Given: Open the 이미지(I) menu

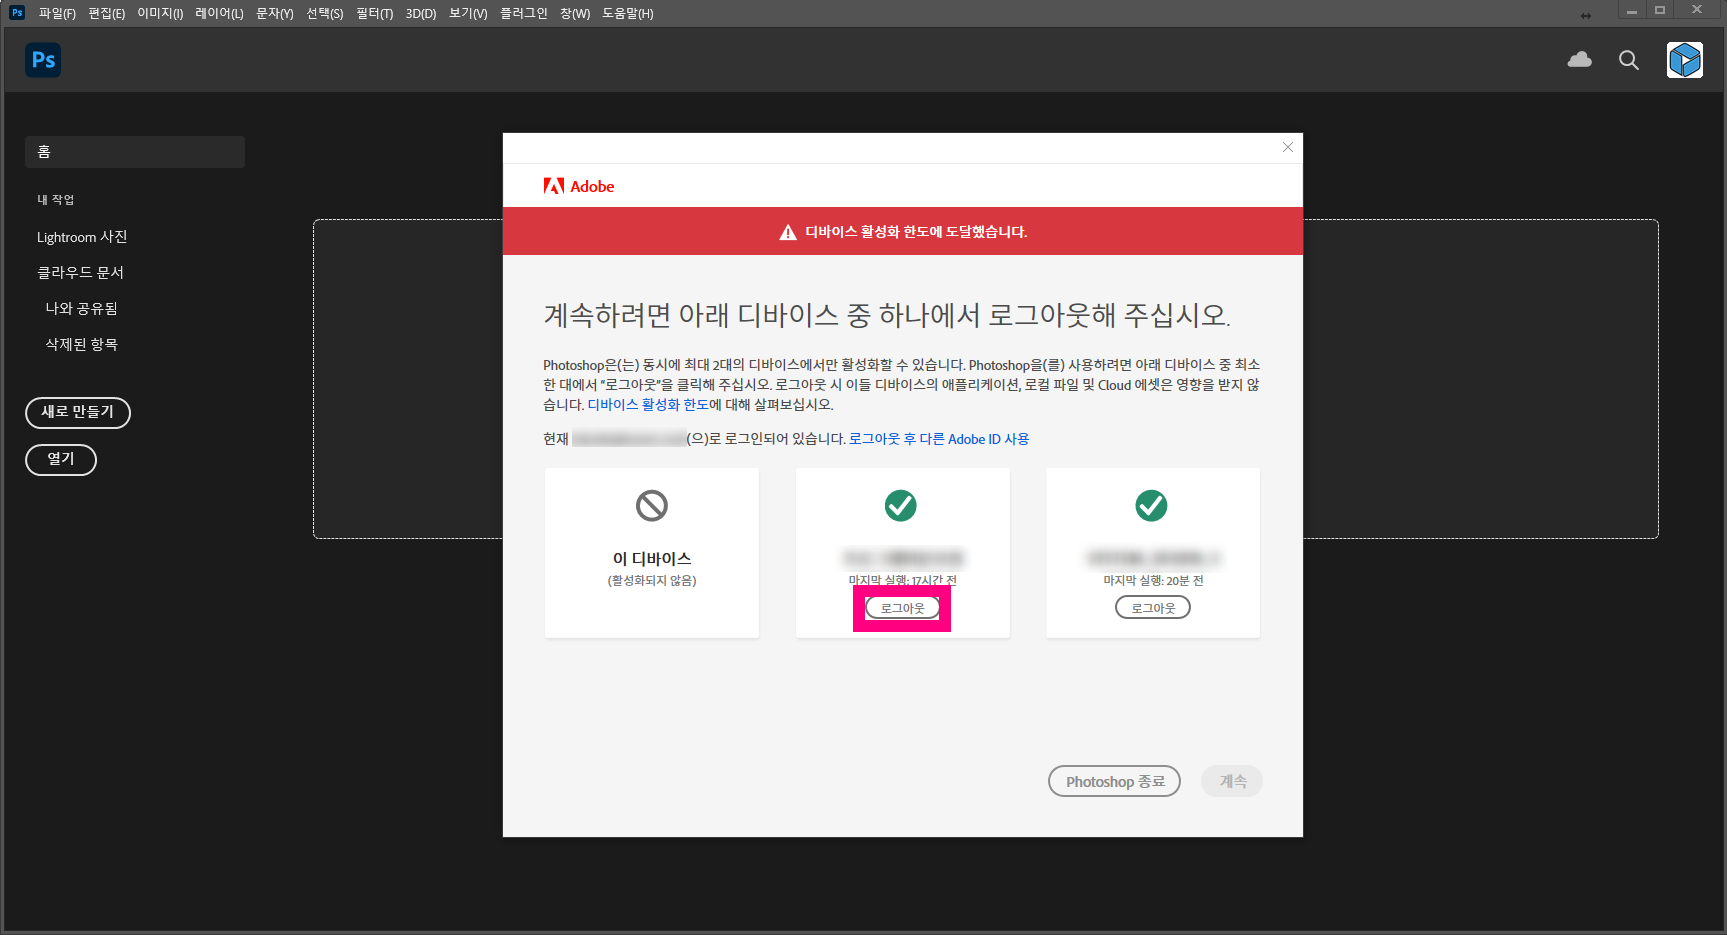Looking at the screenshot, I should (x=160, y=13).
